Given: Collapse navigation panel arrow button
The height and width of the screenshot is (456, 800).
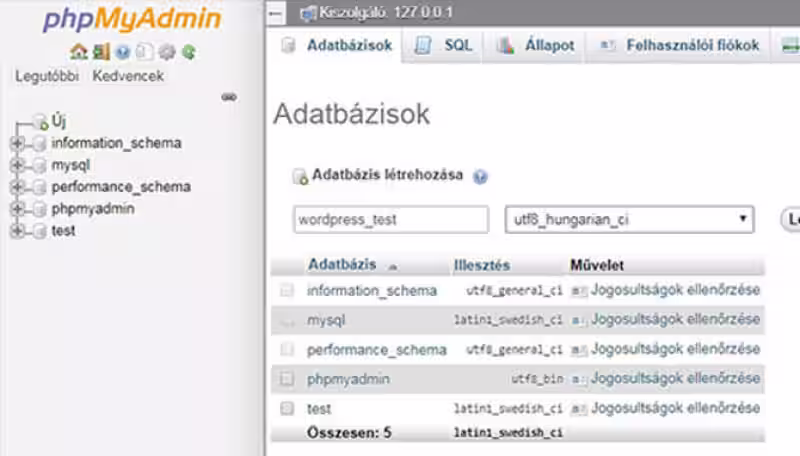Looking at the screenshot, I should [276, 13].
